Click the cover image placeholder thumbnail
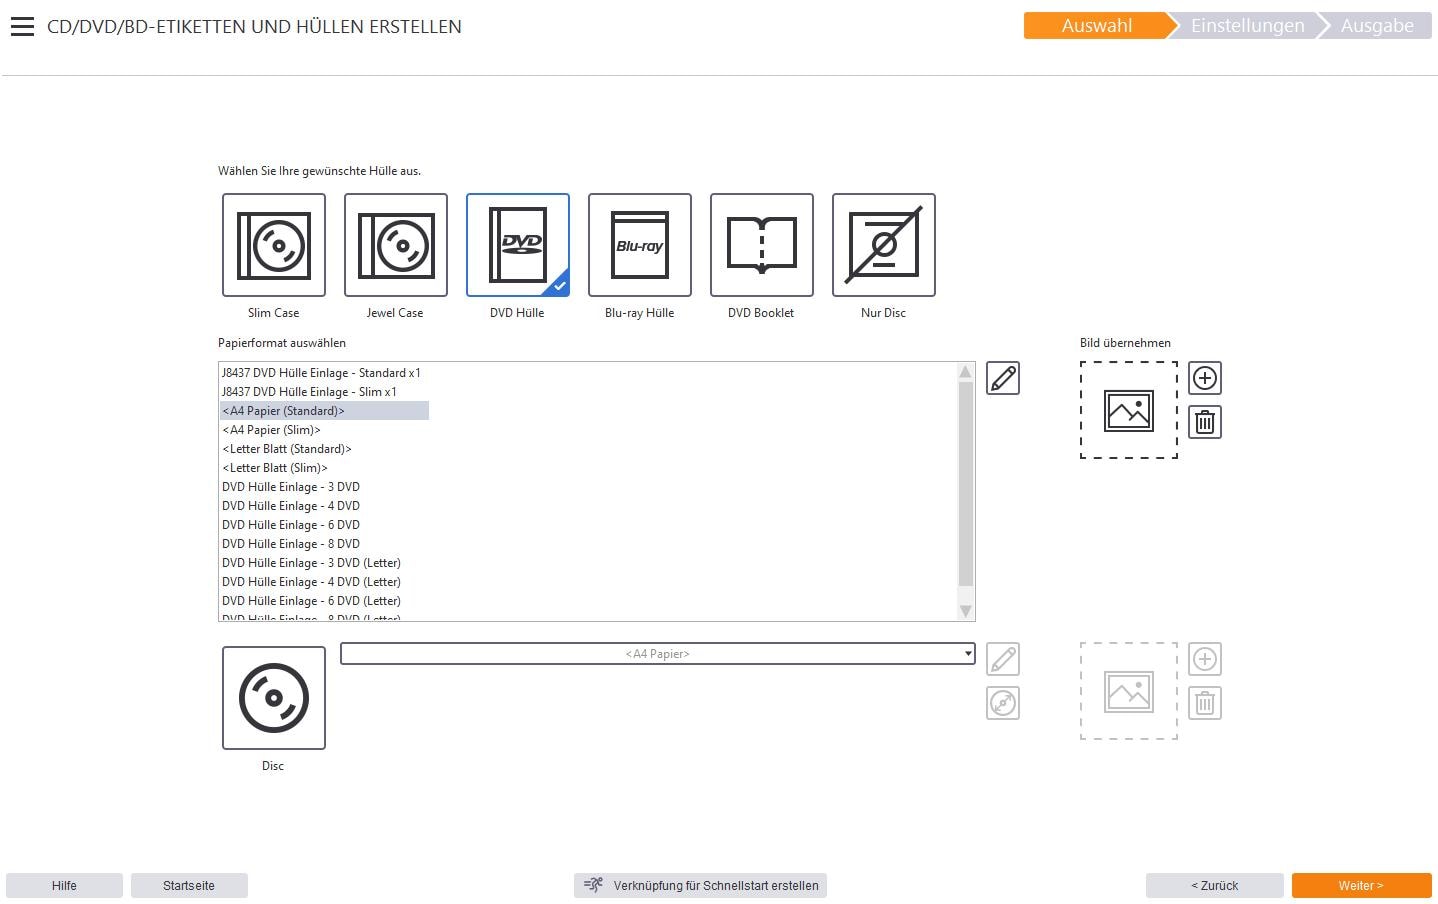The image size is (1438, 904). point(1129,410)
